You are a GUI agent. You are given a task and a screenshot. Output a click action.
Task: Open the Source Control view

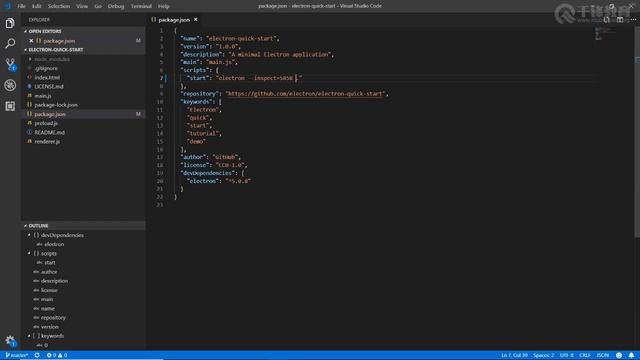point(10,64)
